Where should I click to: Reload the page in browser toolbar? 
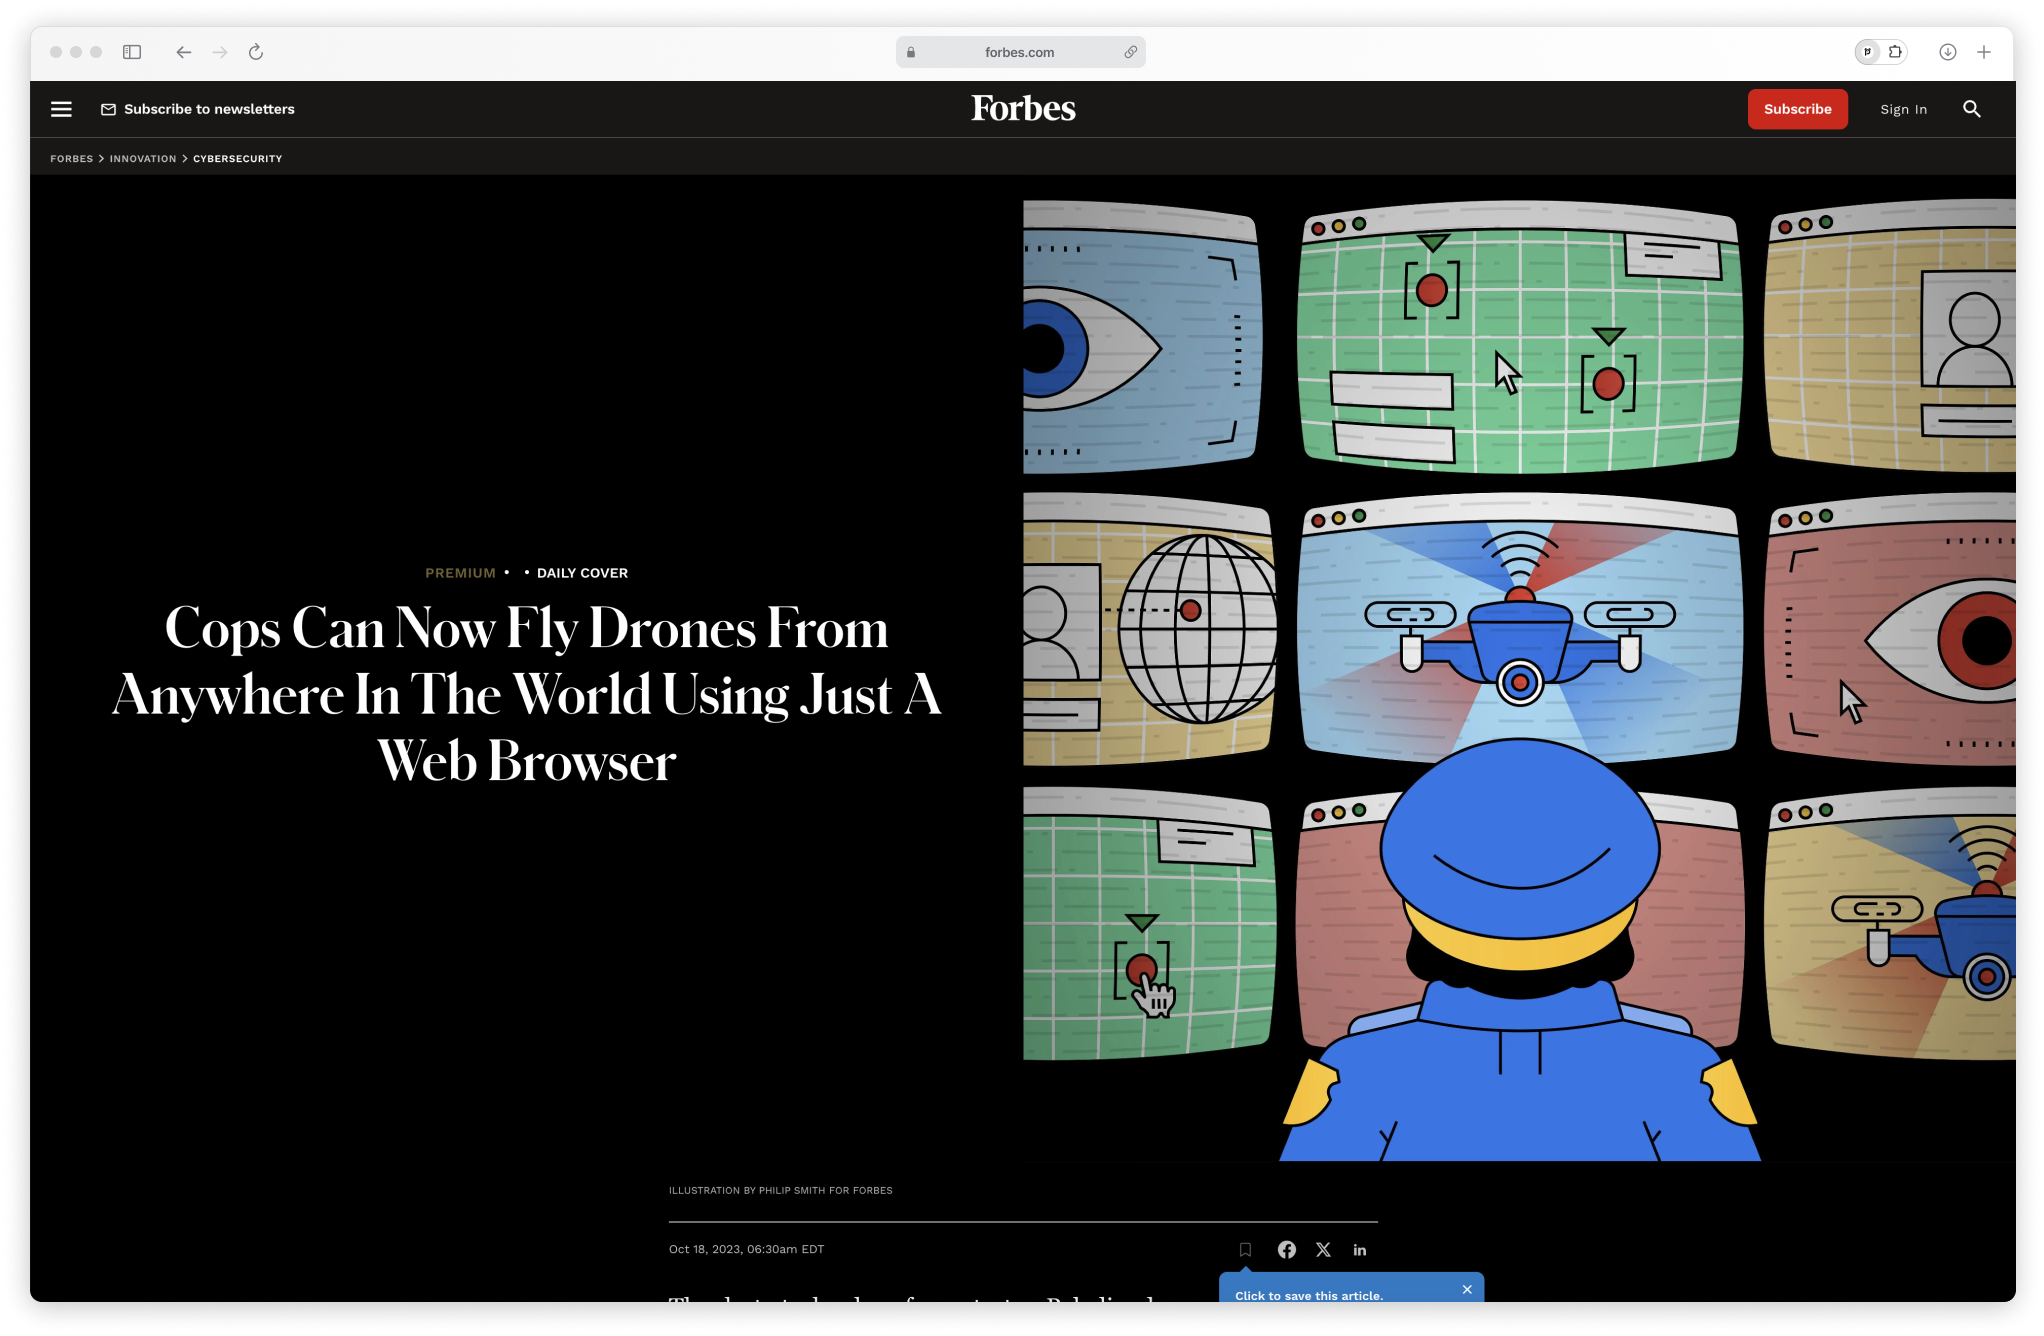(x=256, y=52)
